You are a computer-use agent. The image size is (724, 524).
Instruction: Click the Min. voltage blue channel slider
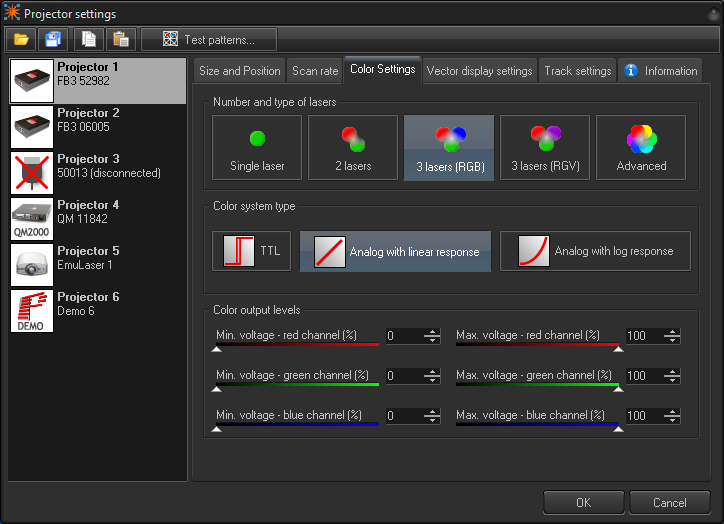(297, 427)
